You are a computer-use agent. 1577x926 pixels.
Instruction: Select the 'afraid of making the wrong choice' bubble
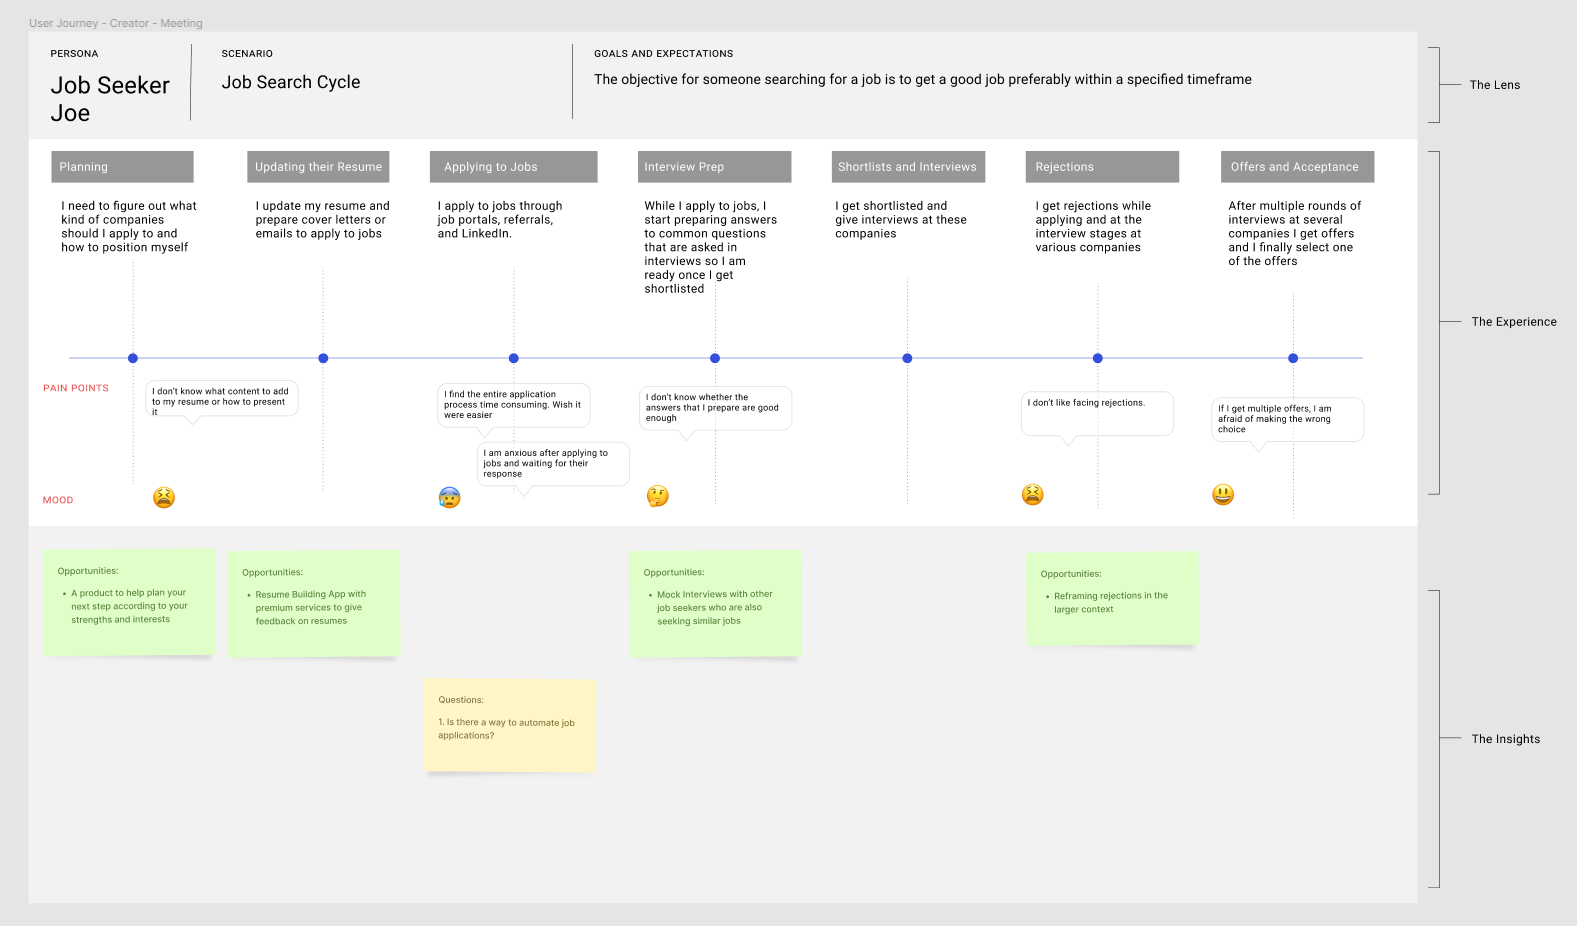pos(1288,419)
